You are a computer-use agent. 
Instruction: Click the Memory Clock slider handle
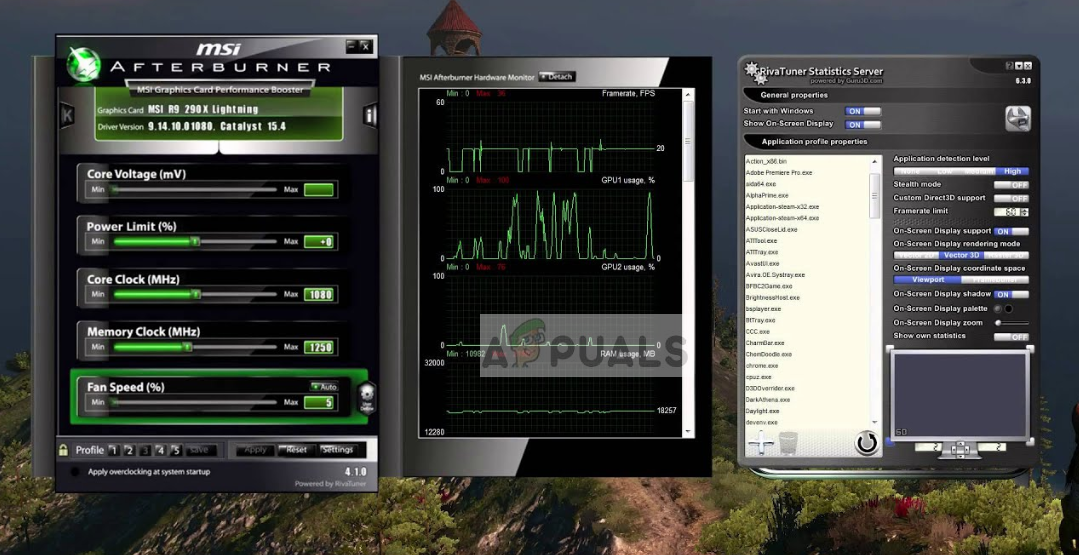coord(187,347)
